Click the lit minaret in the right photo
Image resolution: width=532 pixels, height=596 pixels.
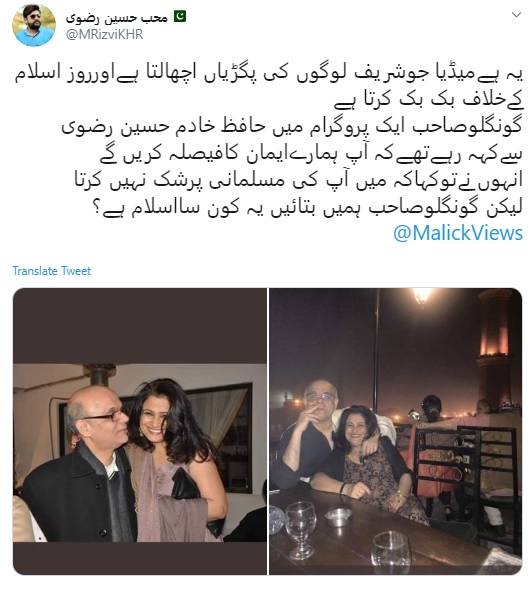(x=498, y=350)
